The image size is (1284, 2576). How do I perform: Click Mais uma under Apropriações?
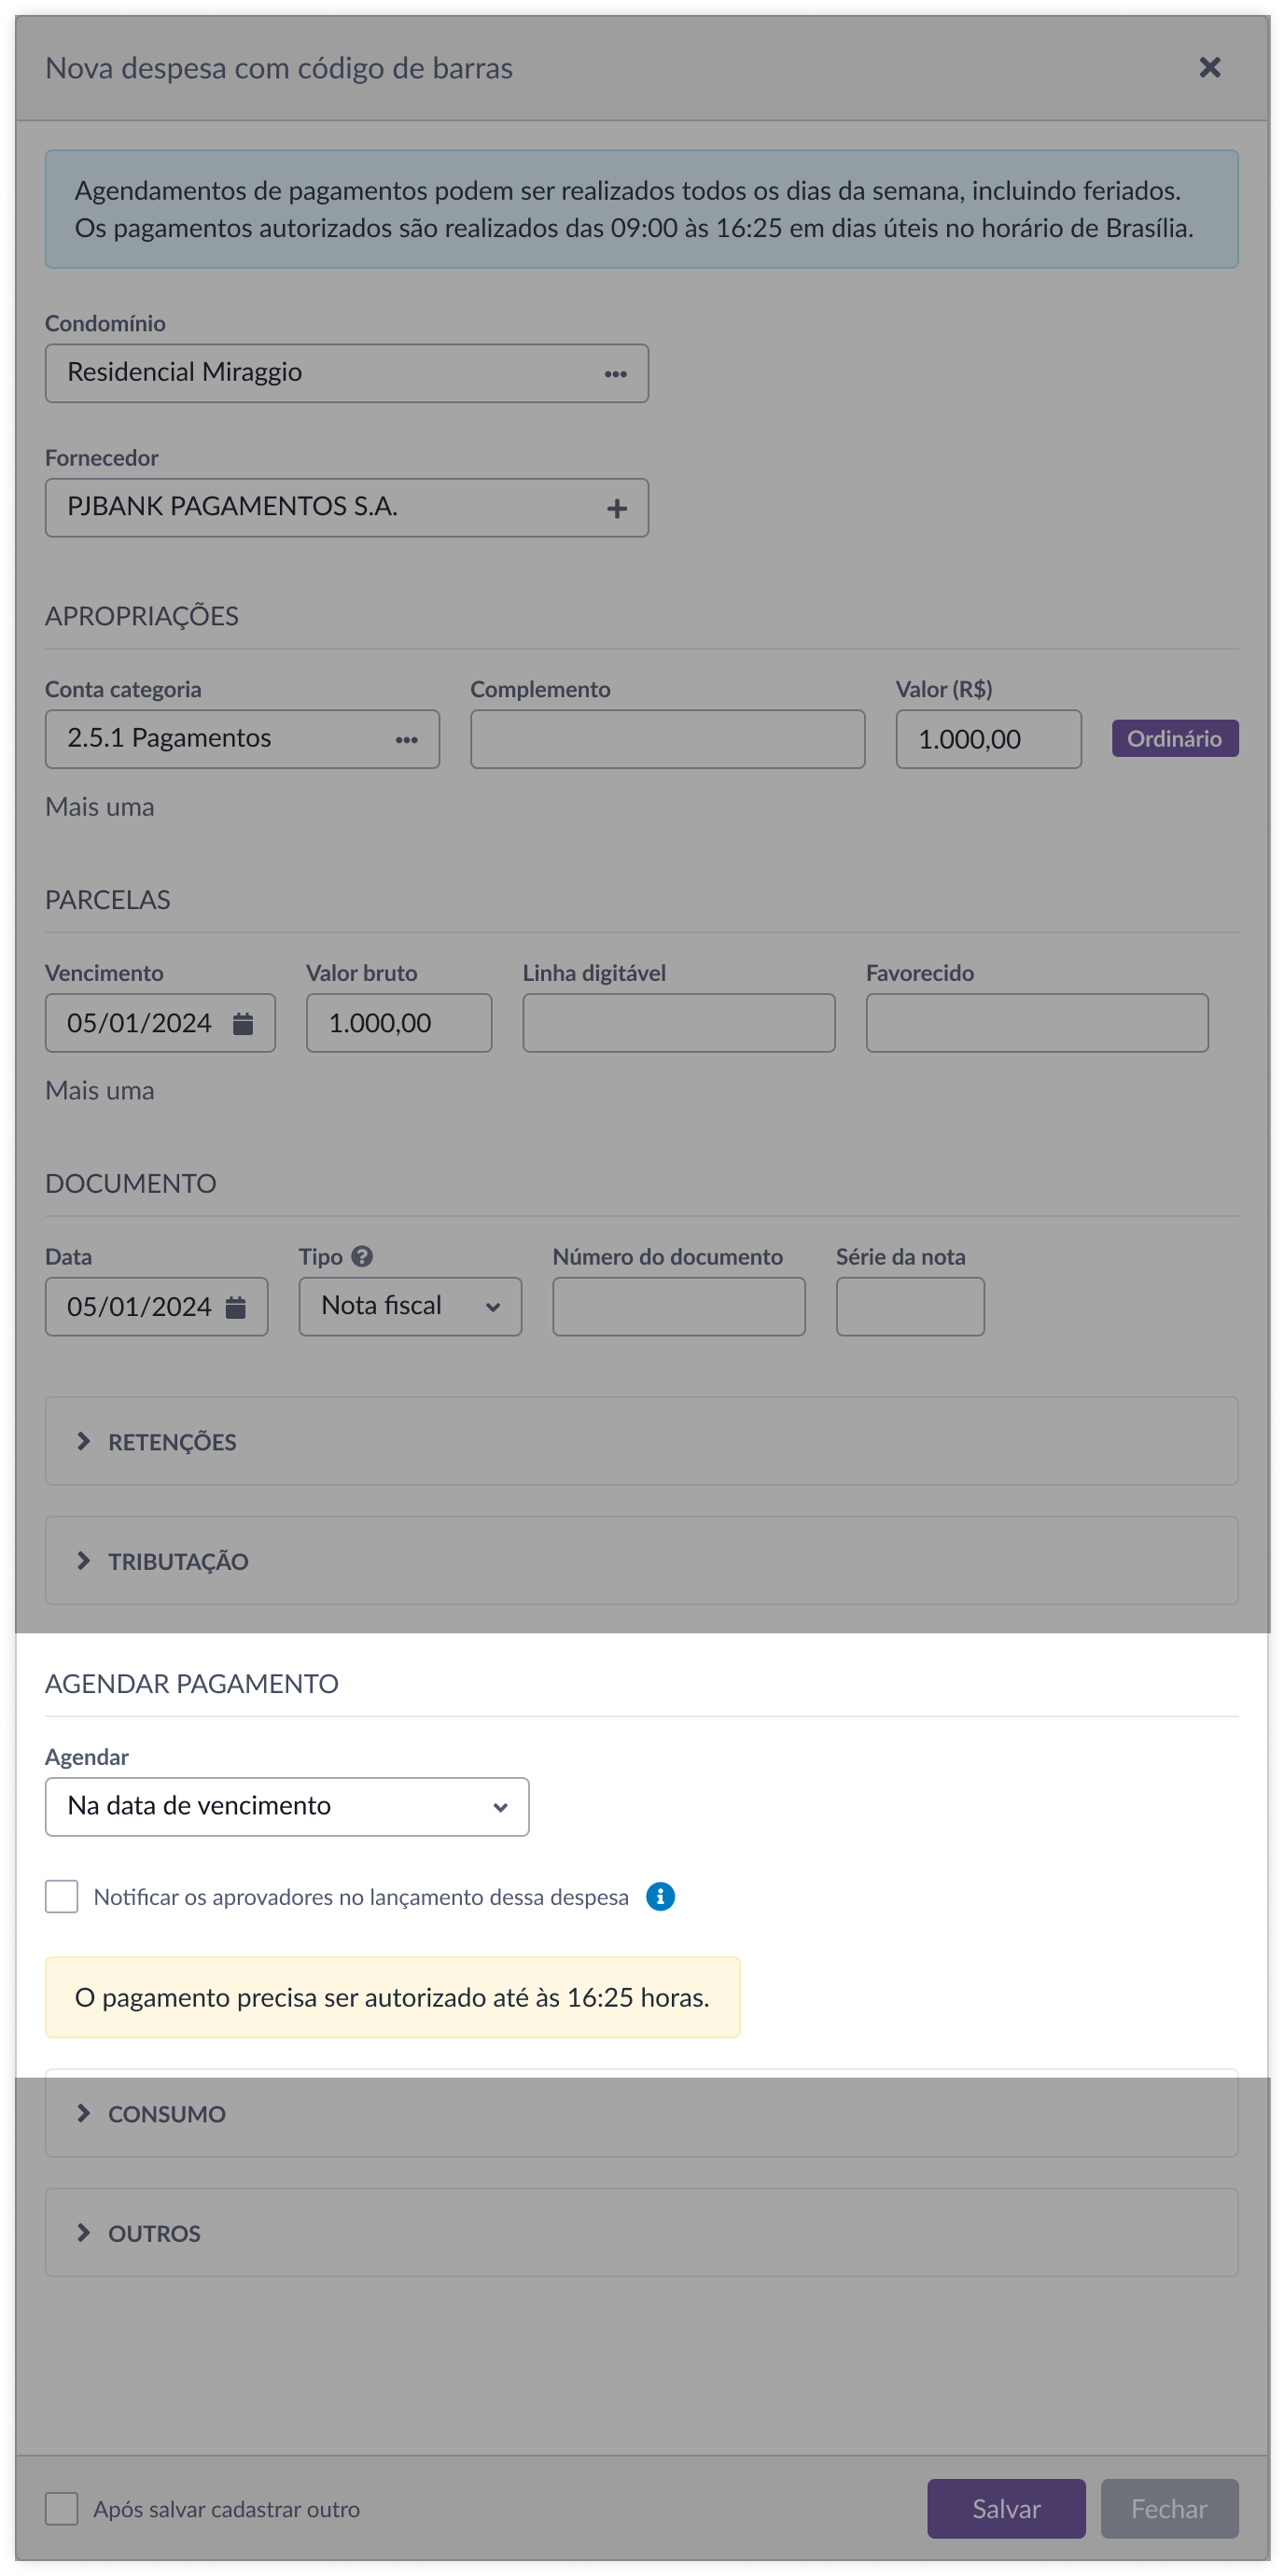100,807
